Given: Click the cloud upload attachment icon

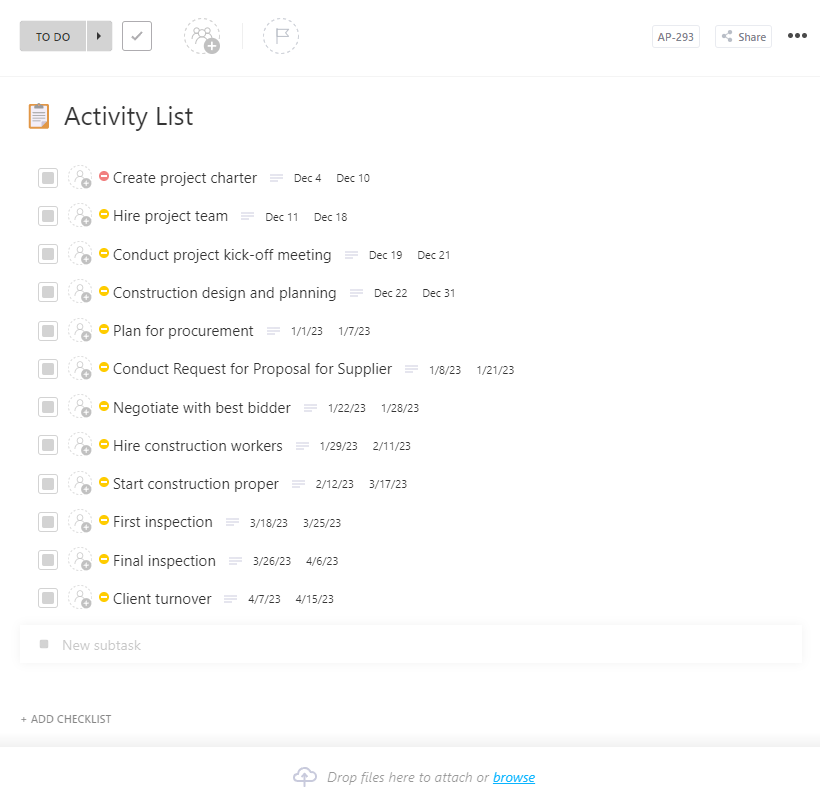Looking at the screenshot, I should pos(305,777).
